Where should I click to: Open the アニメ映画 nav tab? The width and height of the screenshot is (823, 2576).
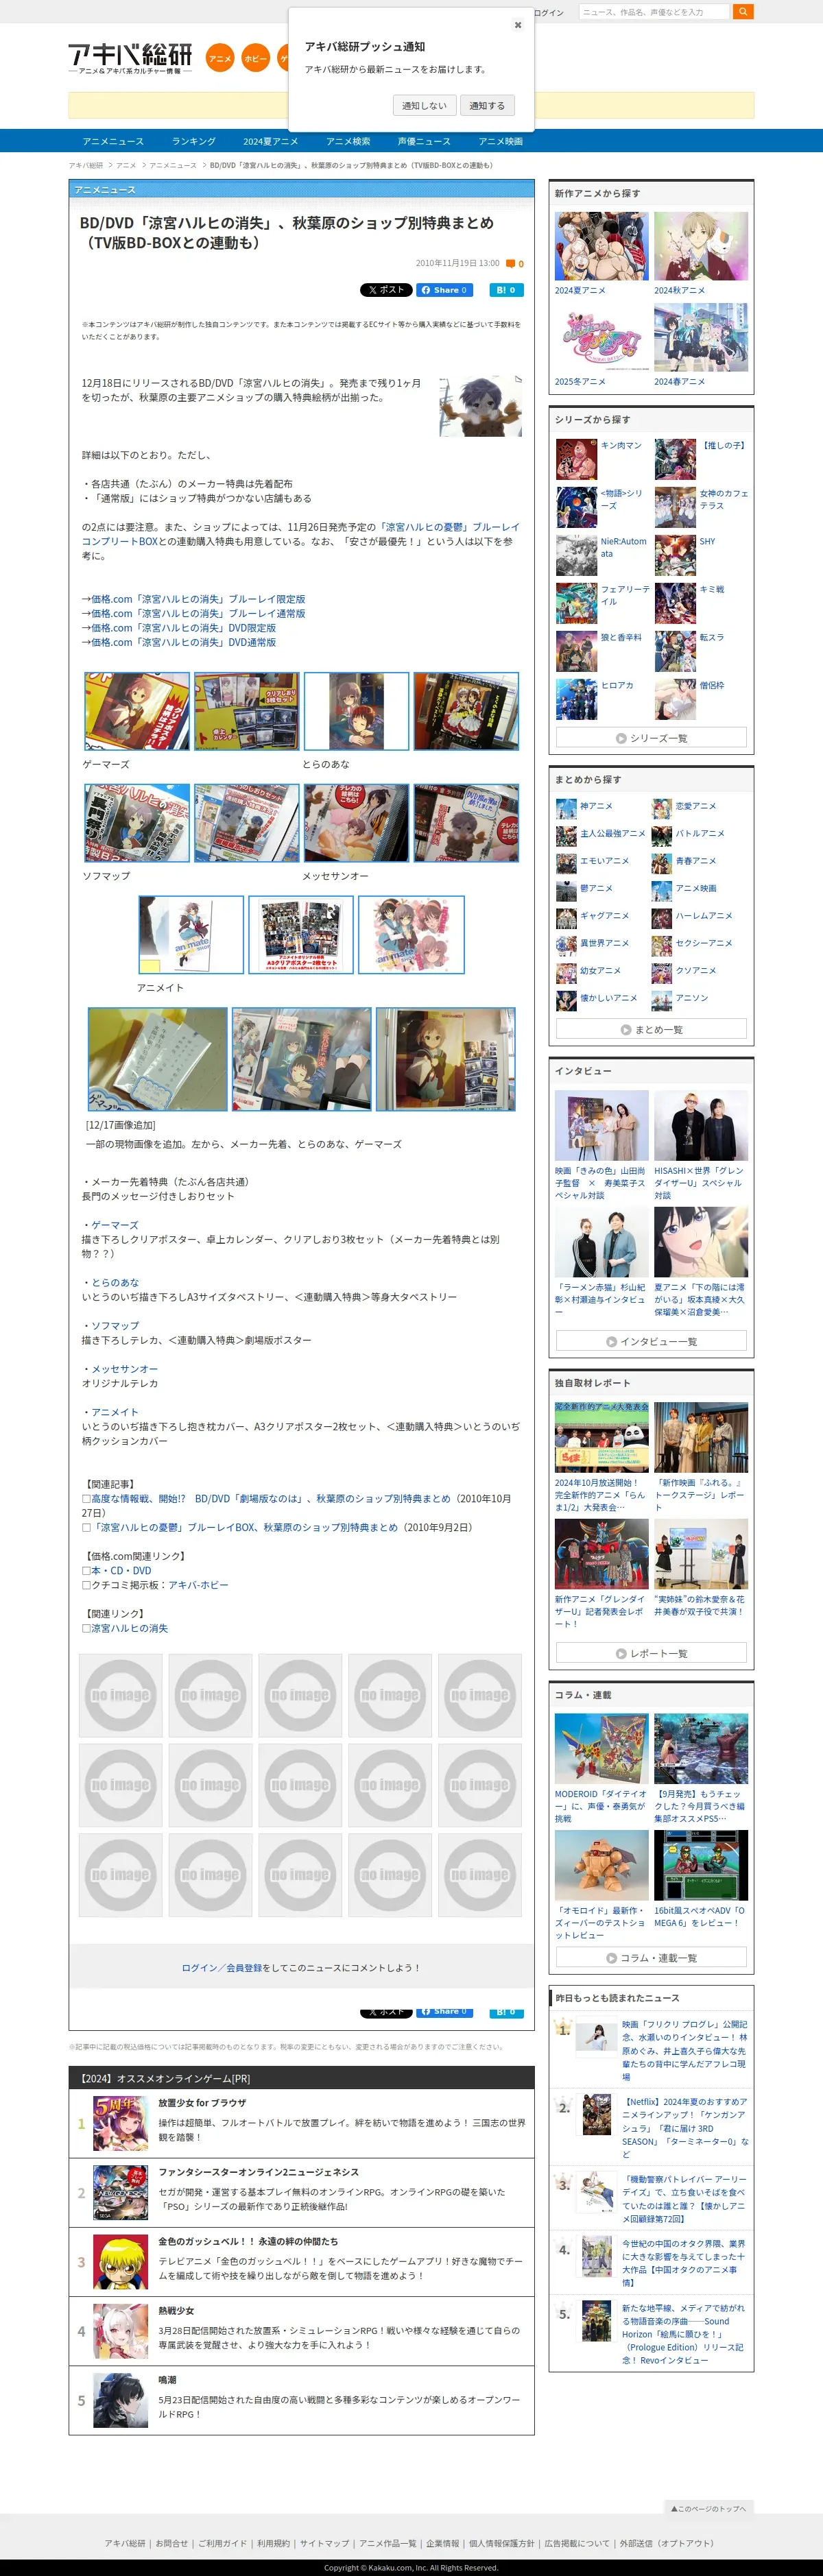coord(500,141)
